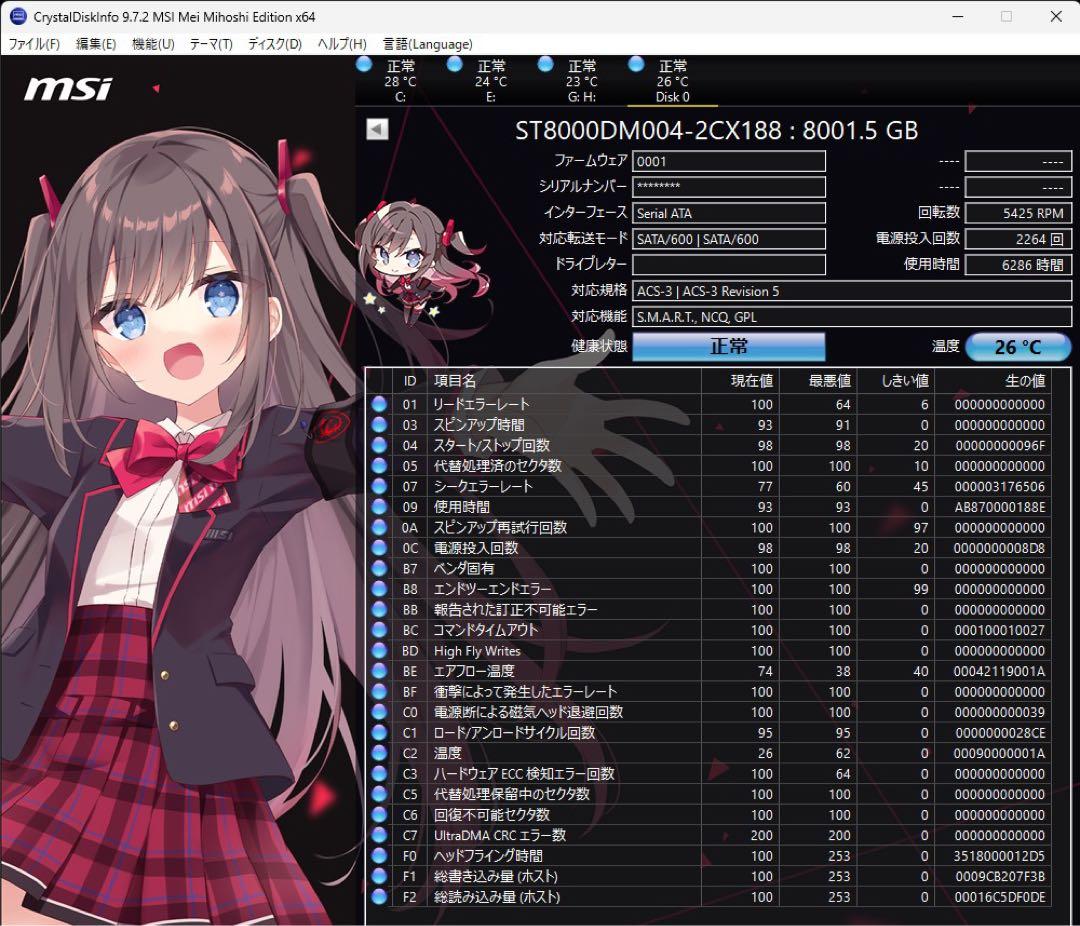Click the 正常 health status button
Viewport: 1080px width, 926px height.
coord(728,346)
